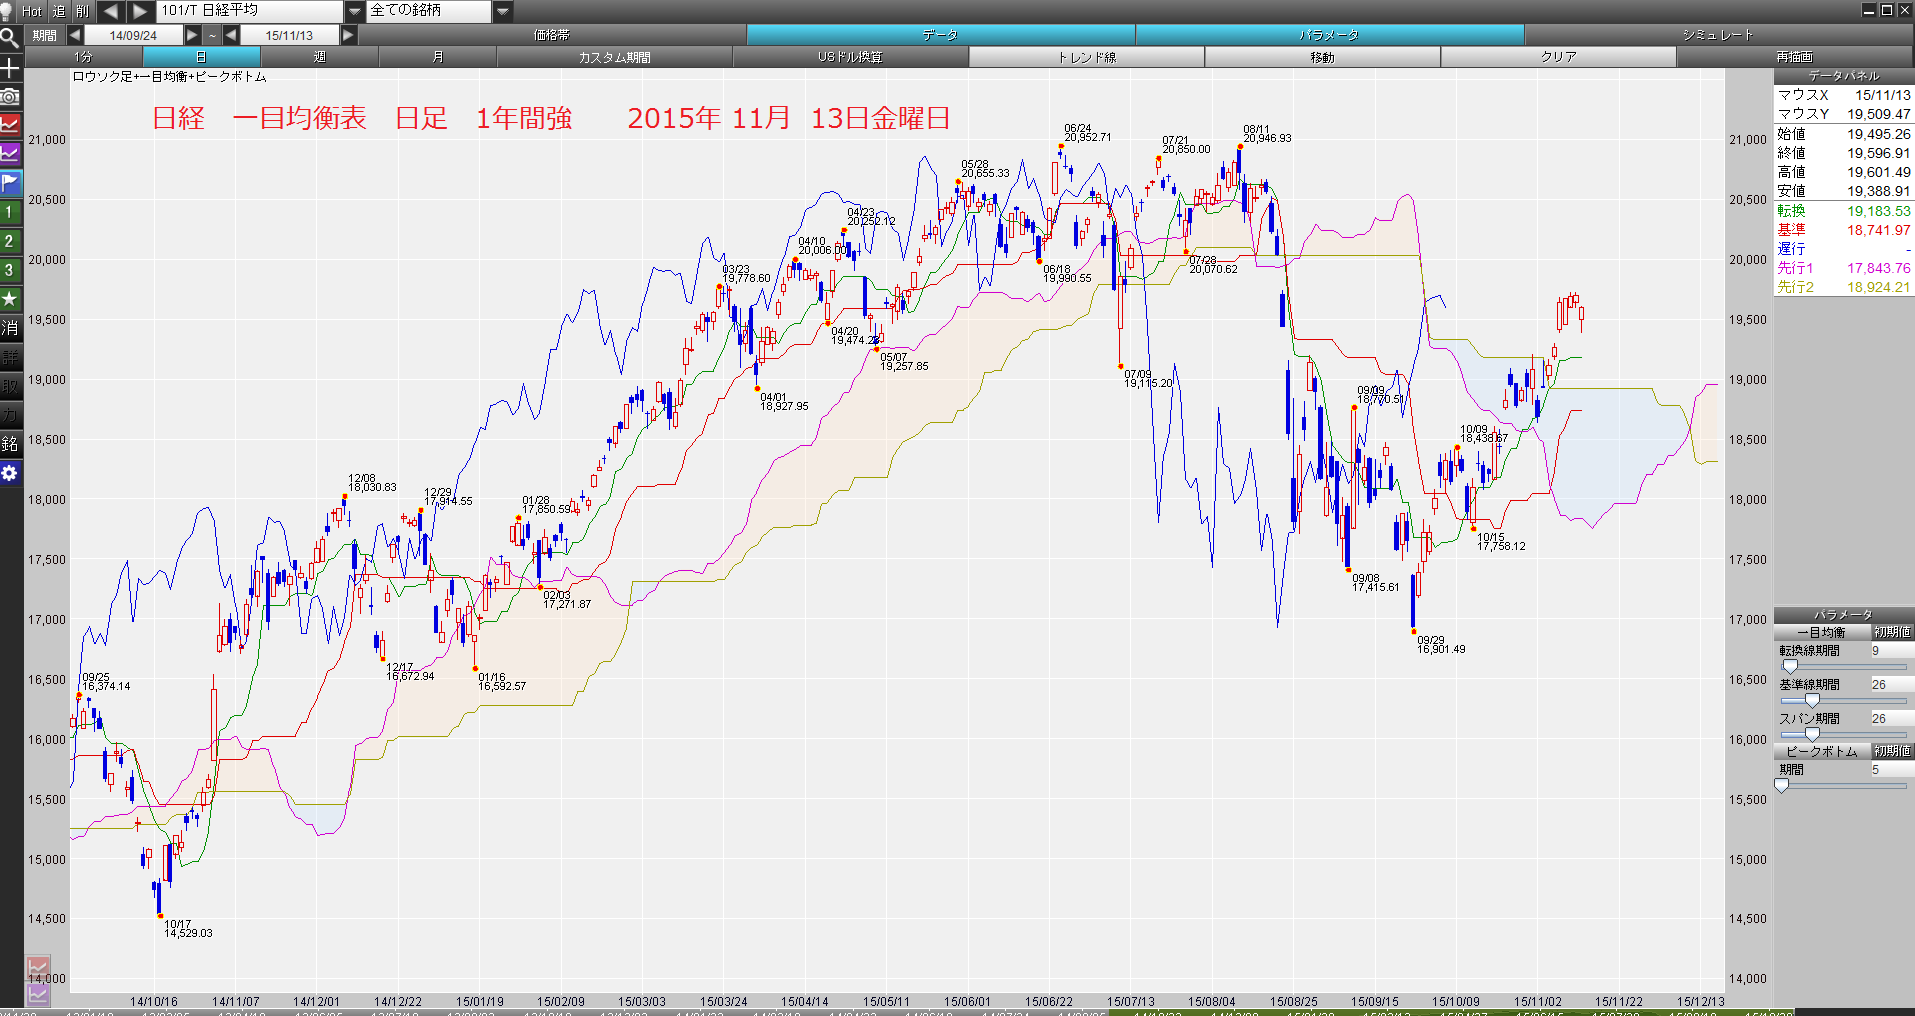Click the 取 icon in sidebar

tap(10, 386)
